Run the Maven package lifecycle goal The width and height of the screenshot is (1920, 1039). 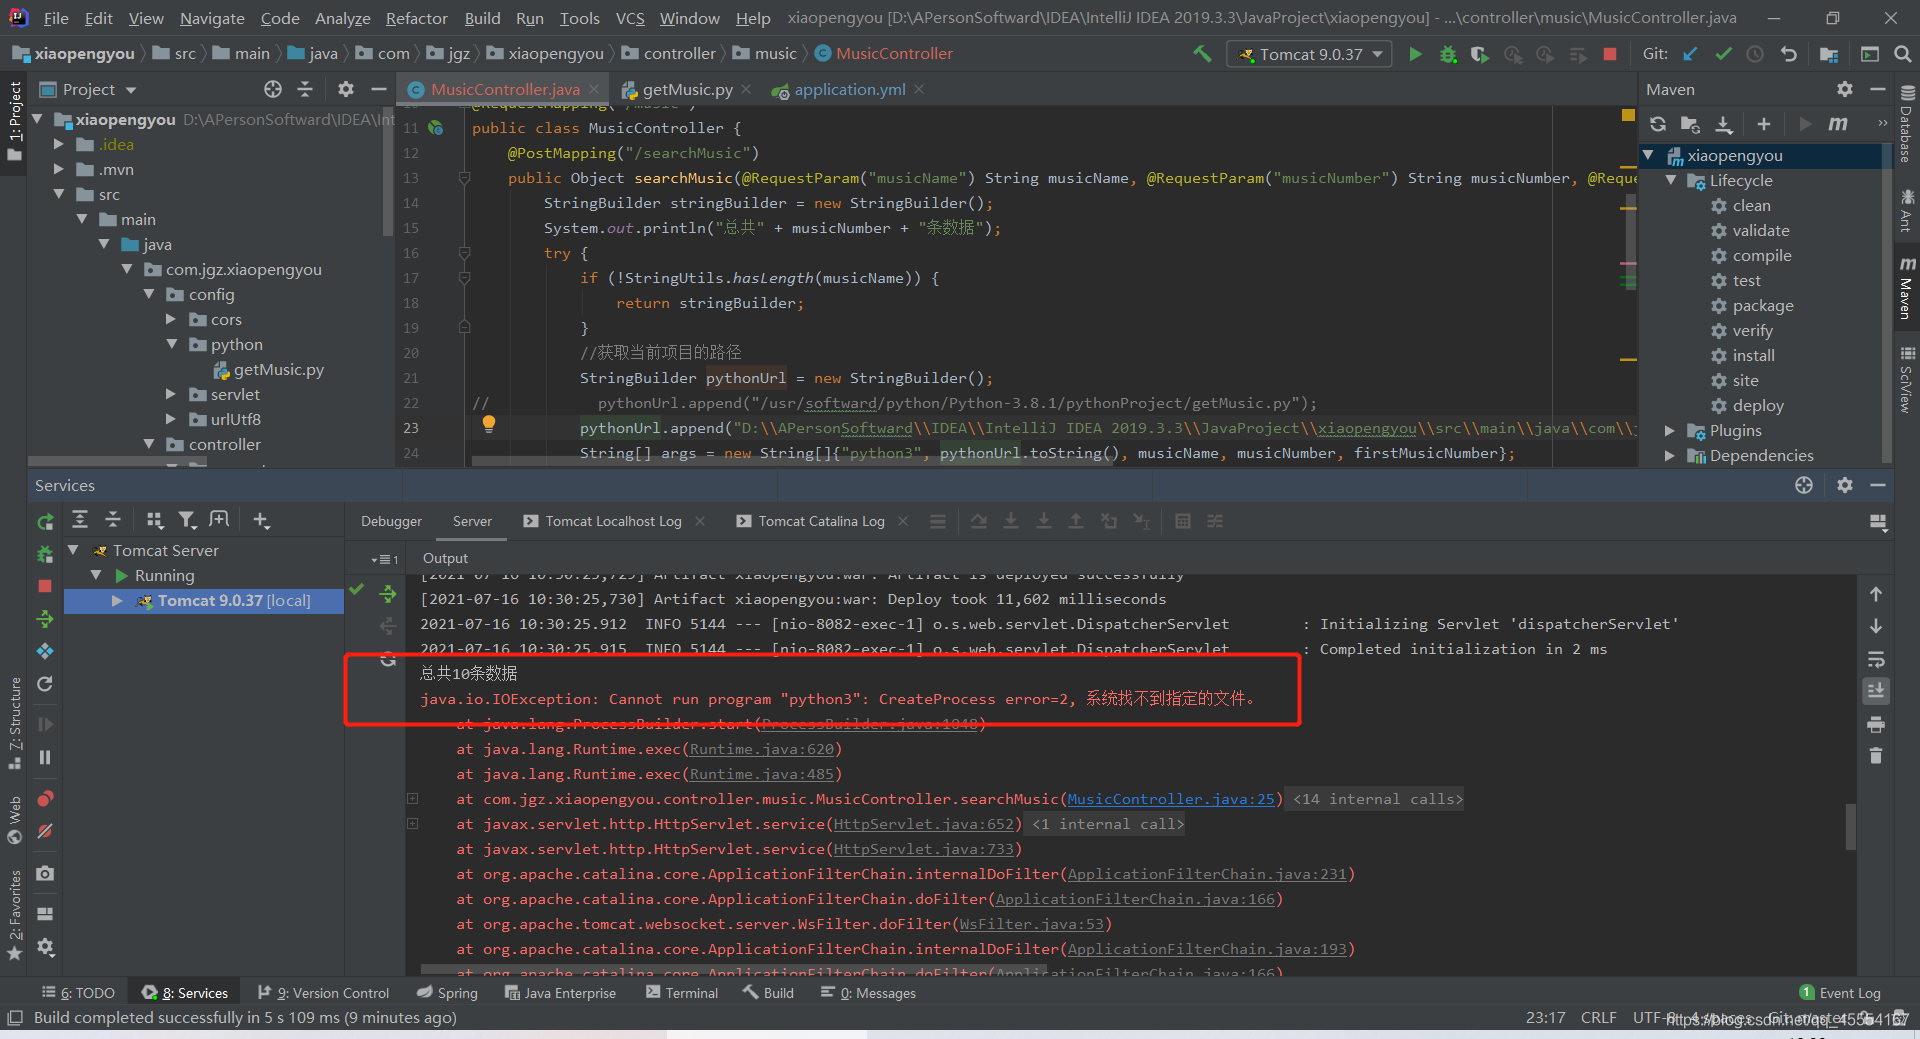tap(1763, 305)
